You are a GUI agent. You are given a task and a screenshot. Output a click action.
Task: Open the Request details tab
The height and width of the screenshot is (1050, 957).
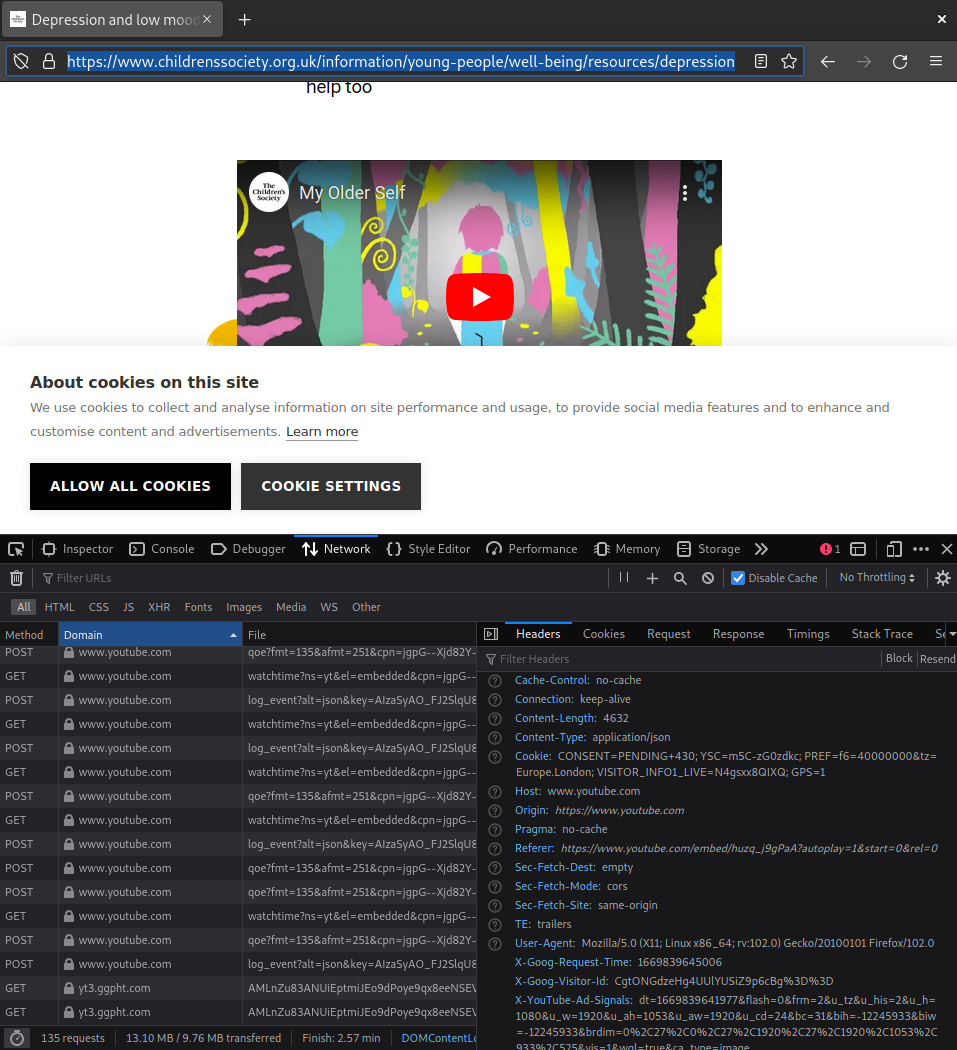[668, 633]
